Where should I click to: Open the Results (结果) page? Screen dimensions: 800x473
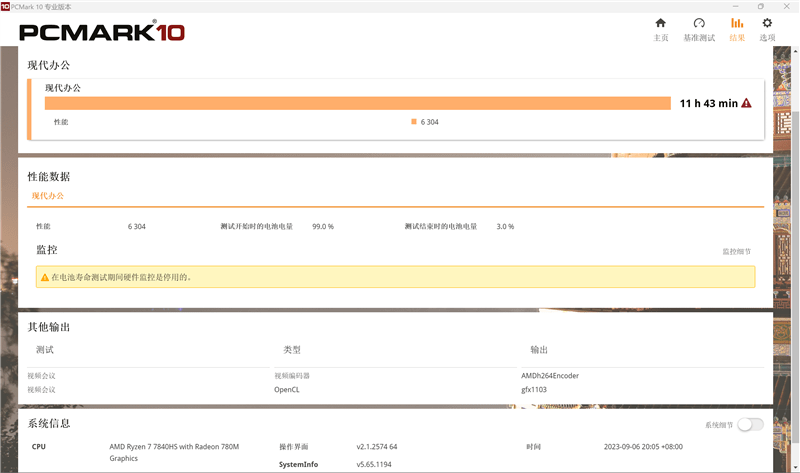pyautogui.click(x=737, y=30)
